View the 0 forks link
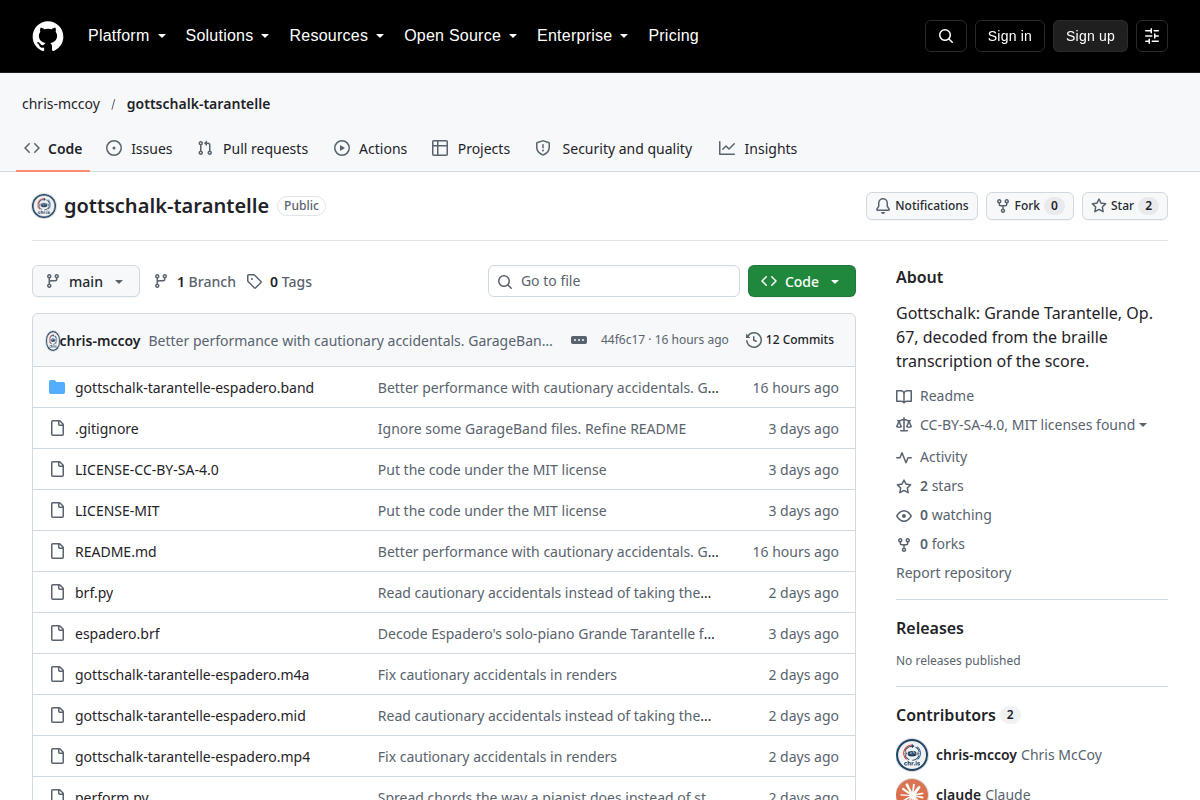 pos(931,544)
